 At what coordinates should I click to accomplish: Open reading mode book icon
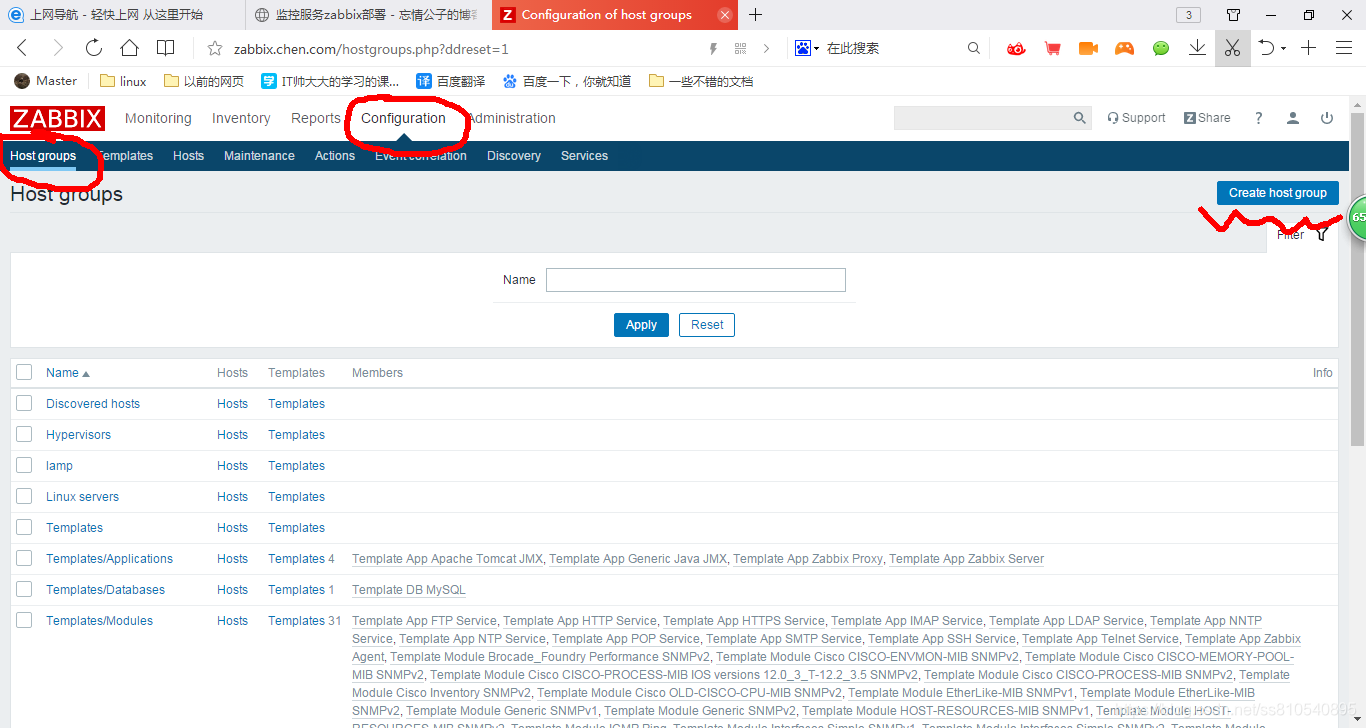tap(165, 48)
